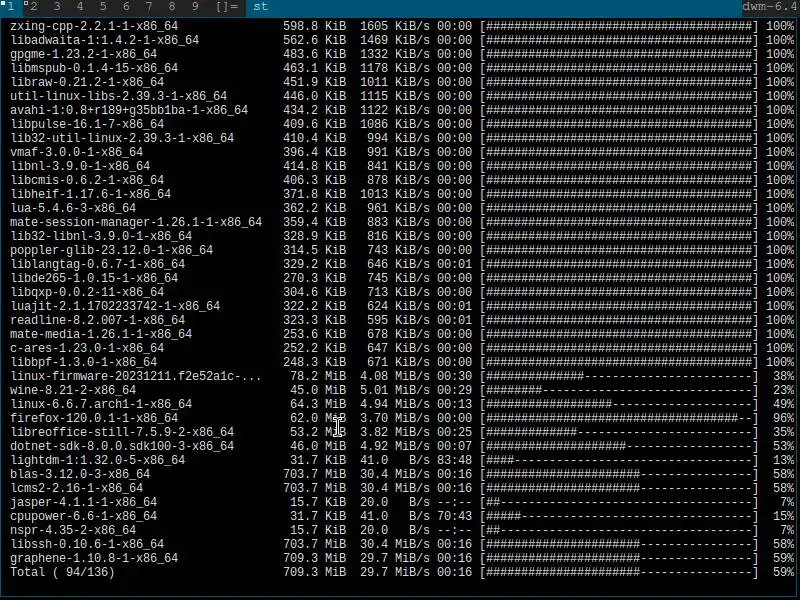
Task: Click libraw-0.21.2-1-x86_64 package name
Action: click(87, 82)
